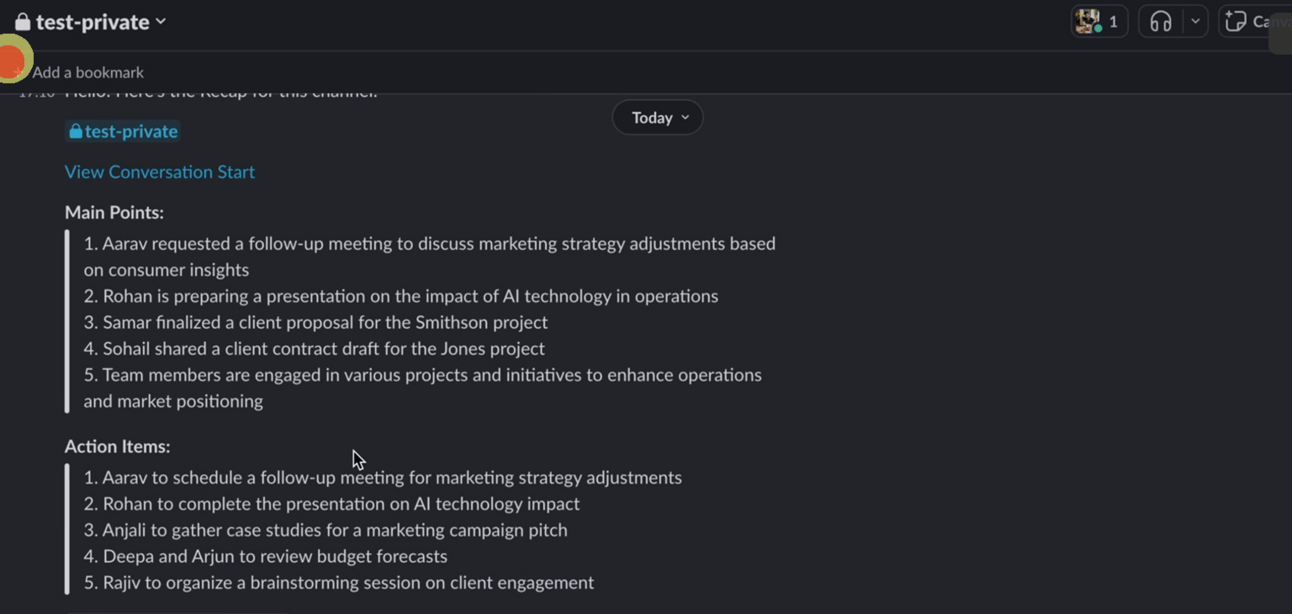Click Rajiv's brainstorming session action item
Image resolution: width=1292 pixels, height=614 pixels.
(339, 582)
